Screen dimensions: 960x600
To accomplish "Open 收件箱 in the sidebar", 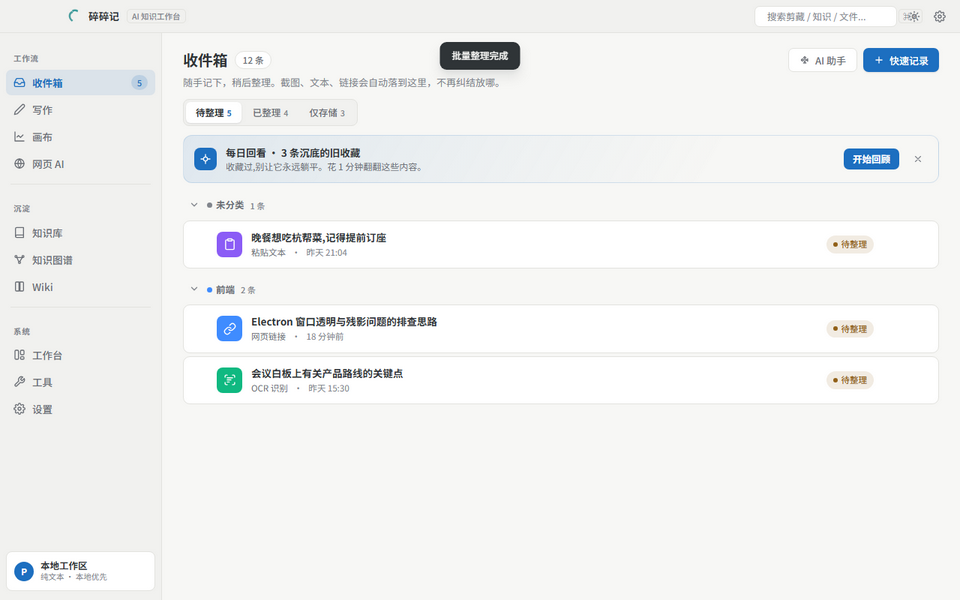I will click(80, 83).
